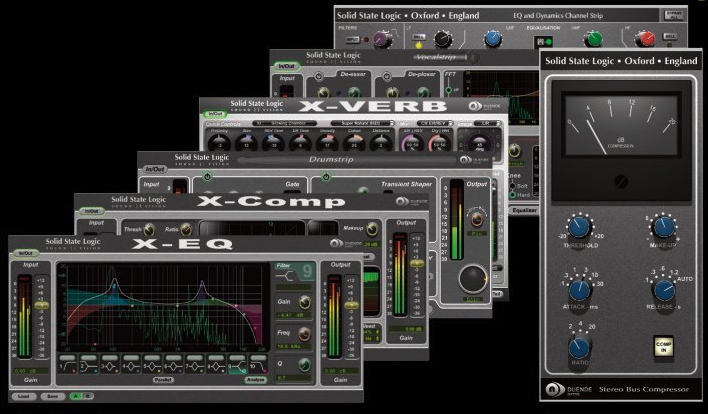708x414 pixels.
Task: Toggle the X-VERB In/Out bypass button
Action: 215,114
